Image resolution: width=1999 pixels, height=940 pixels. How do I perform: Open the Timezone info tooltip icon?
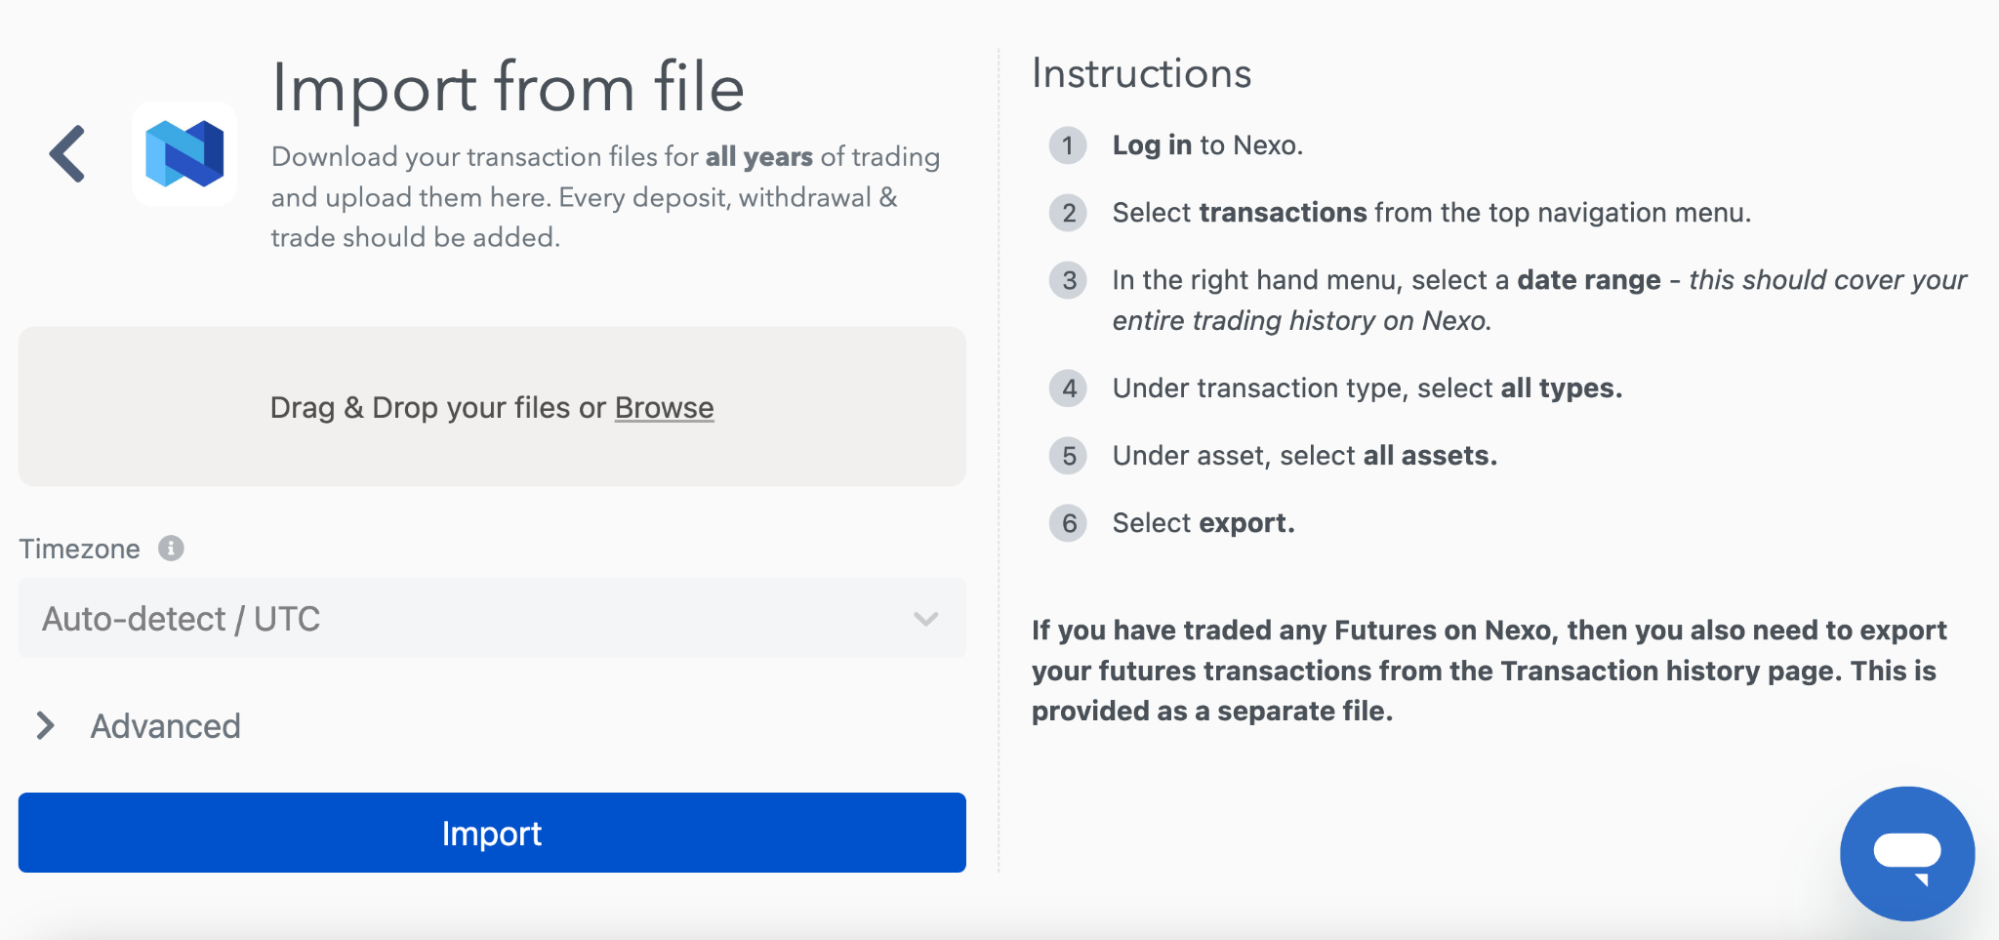171,548
